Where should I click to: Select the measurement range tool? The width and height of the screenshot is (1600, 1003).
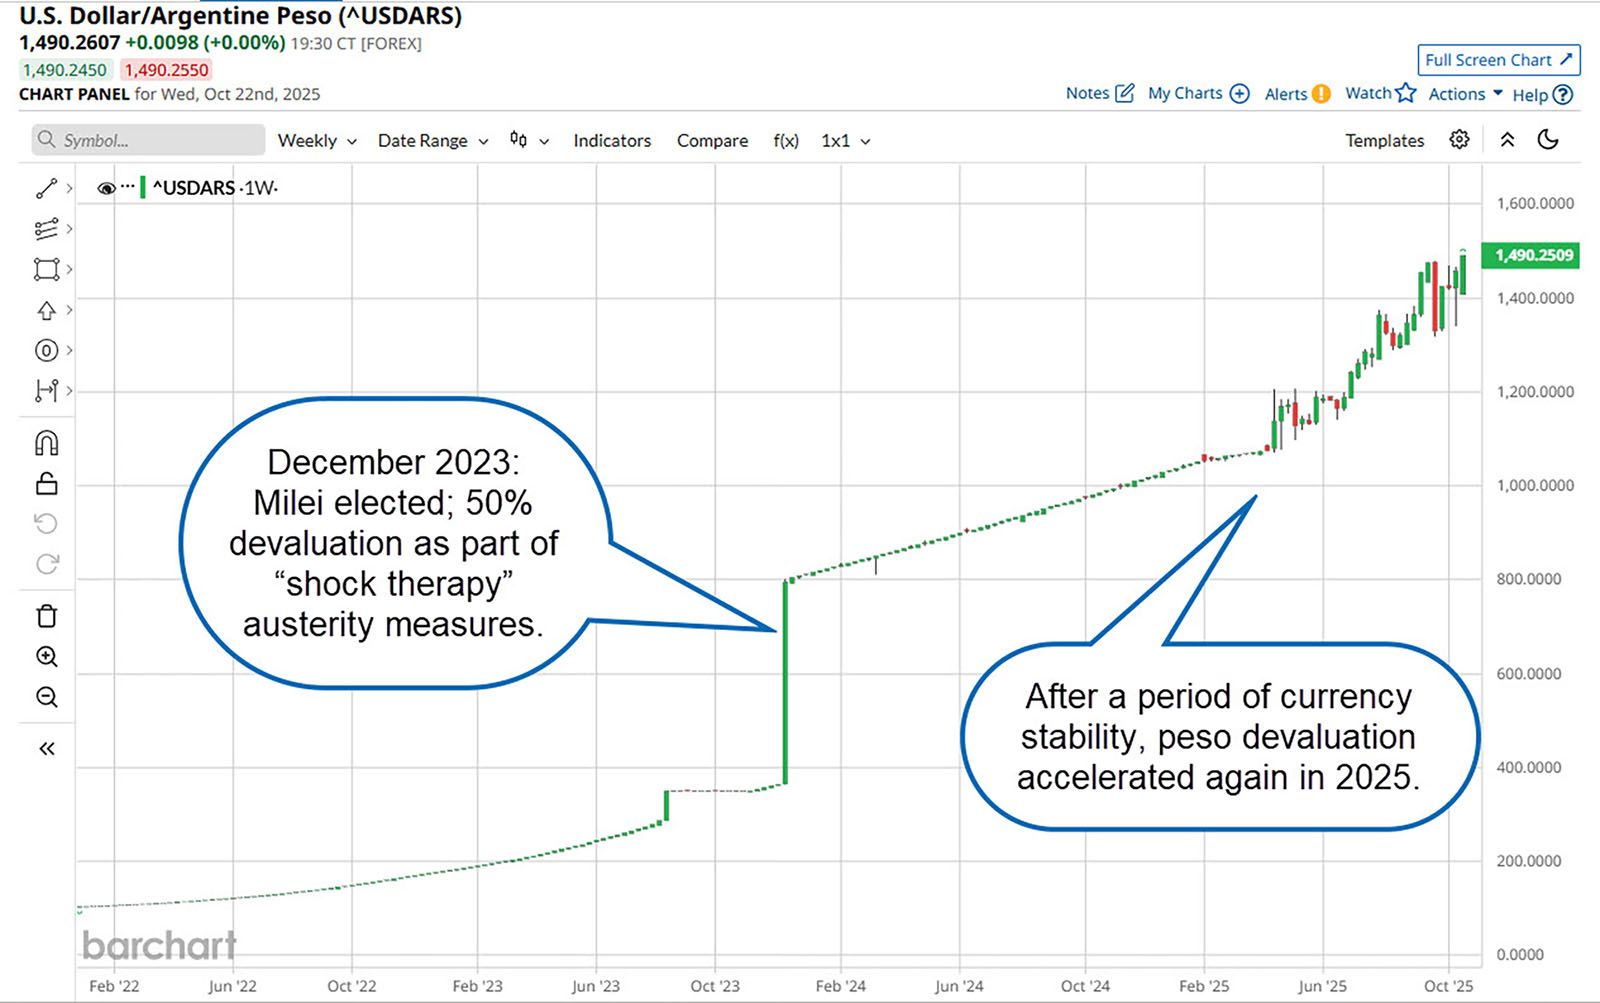[46, 391]
